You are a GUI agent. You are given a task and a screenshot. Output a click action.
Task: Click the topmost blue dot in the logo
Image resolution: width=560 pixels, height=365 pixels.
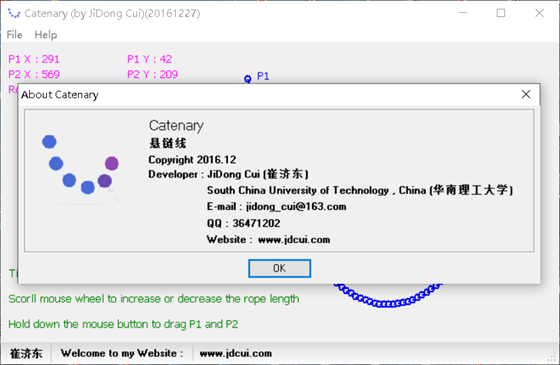[49, 141]
